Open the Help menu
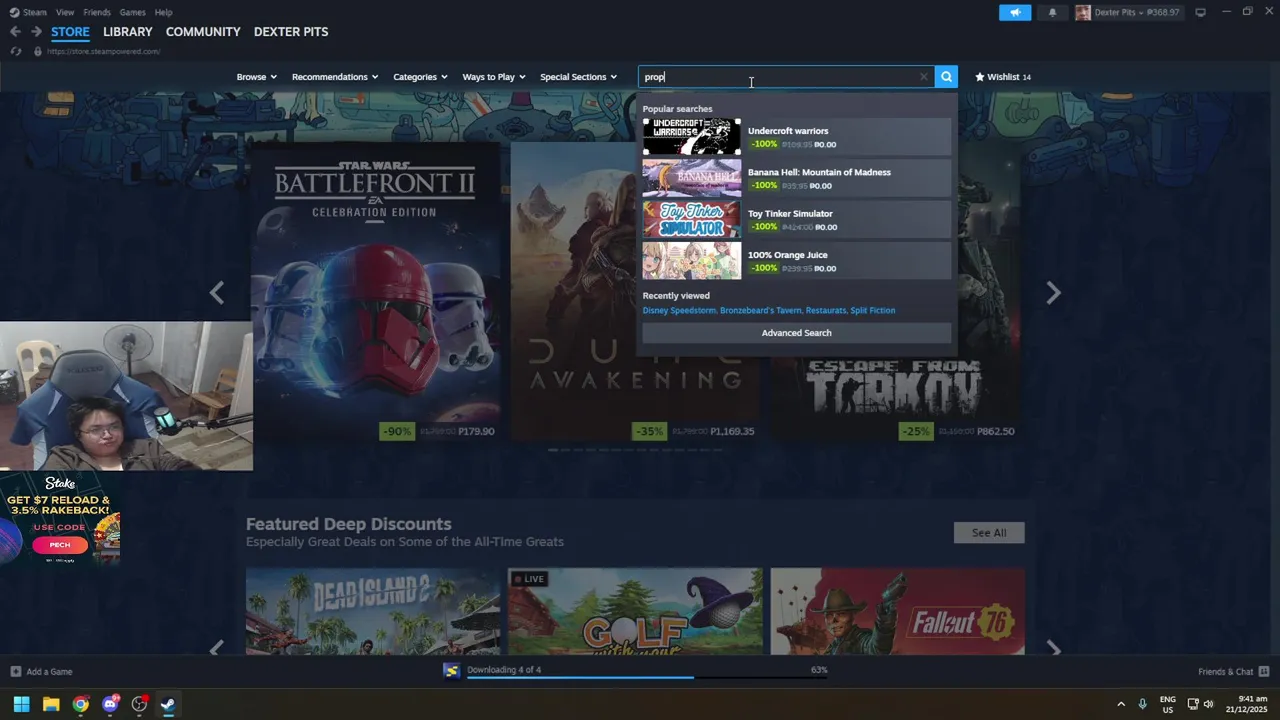1280x720 pixels. click(x=164, y=12)
